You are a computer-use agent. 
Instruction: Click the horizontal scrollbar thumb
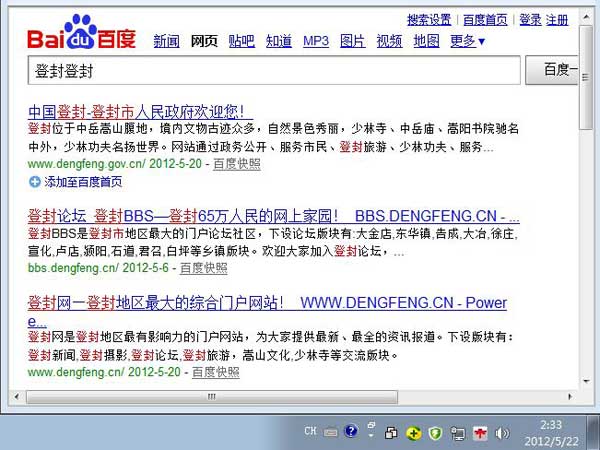click(212, 397)
